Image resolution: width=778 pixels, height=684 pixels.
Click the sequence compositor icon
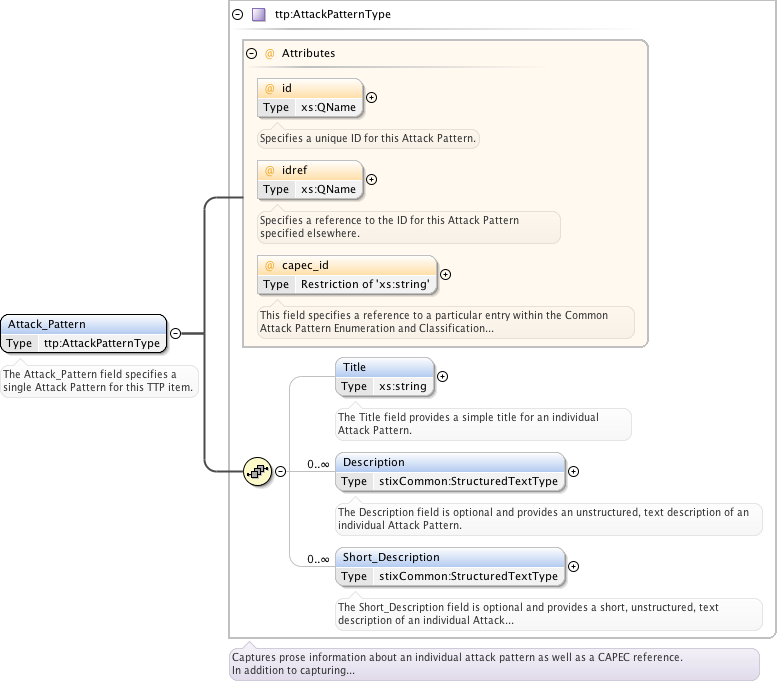point(258,471)
